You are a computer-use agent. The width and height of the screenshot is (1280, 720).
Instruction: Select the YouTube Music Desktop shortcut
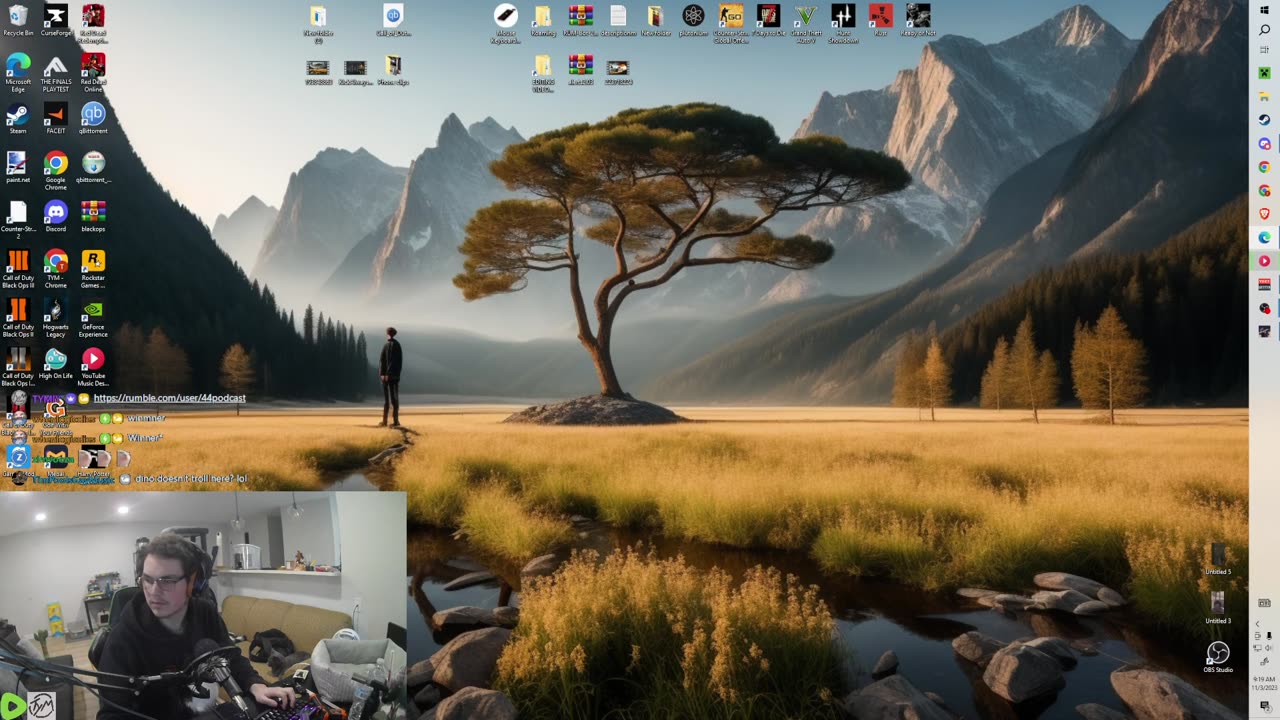click(x=93, y=366)
